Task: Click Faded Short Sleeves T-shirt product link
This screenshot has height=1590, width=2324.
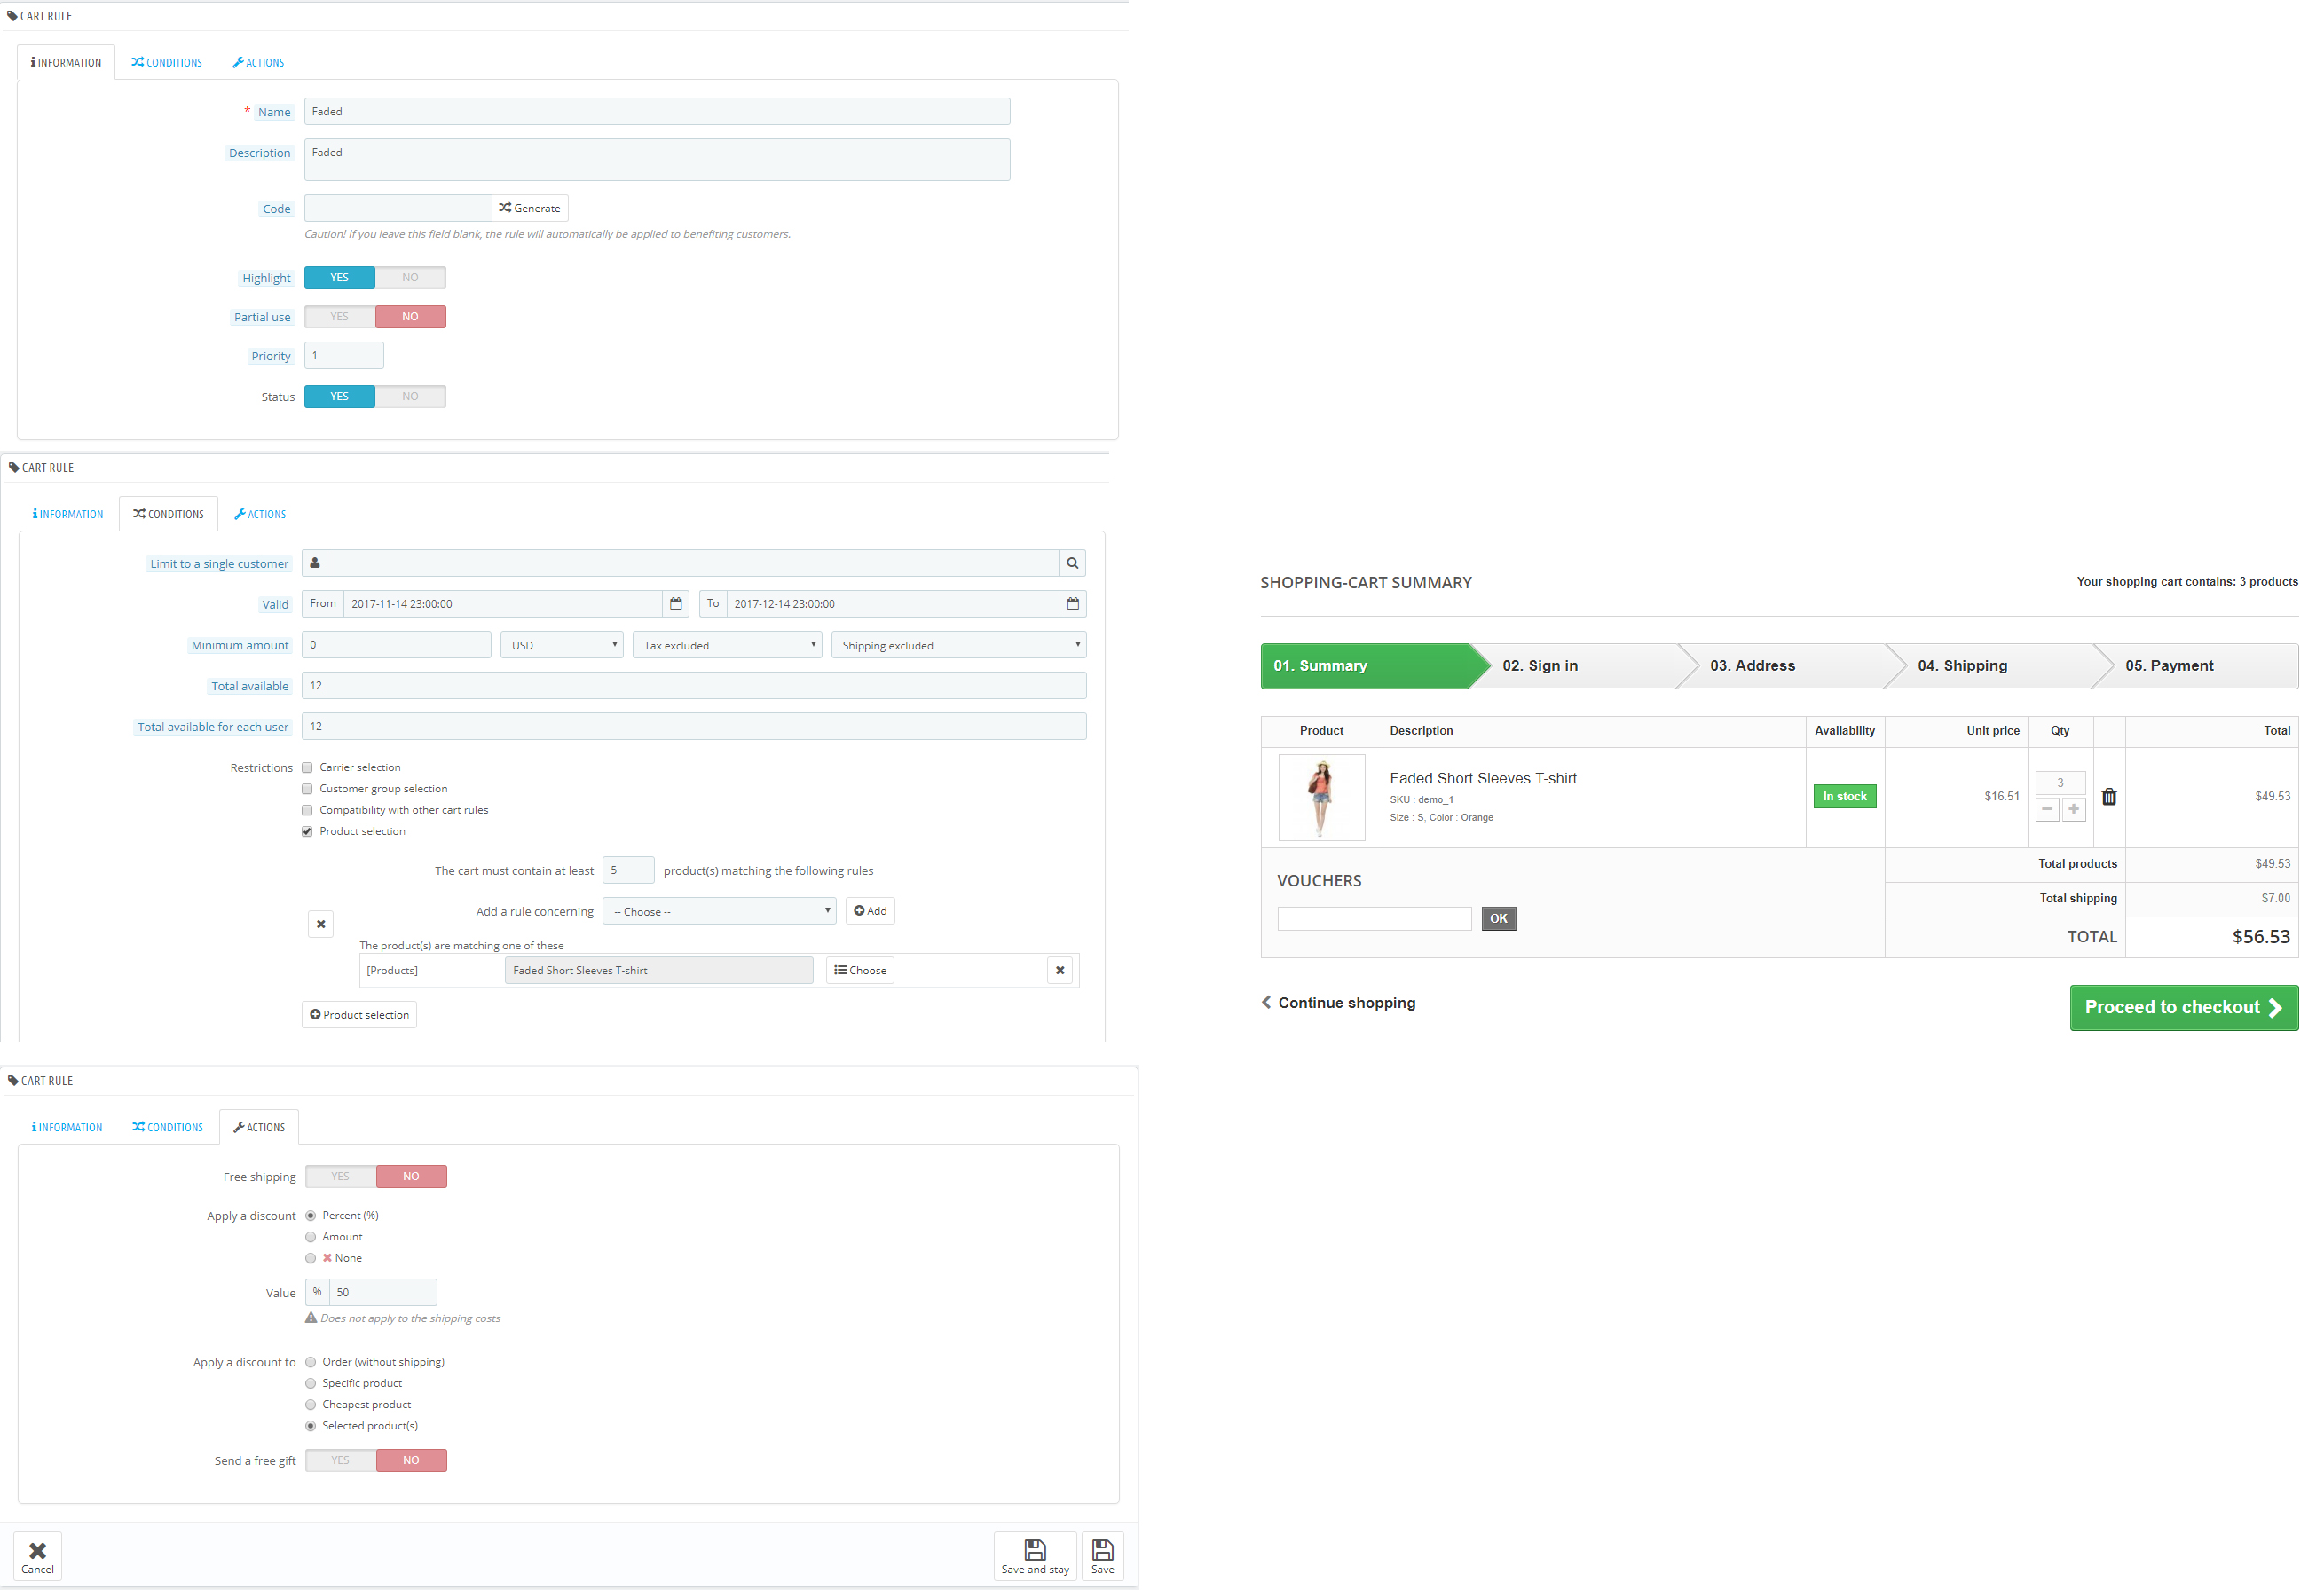Action: click(x=1483, y=779)
